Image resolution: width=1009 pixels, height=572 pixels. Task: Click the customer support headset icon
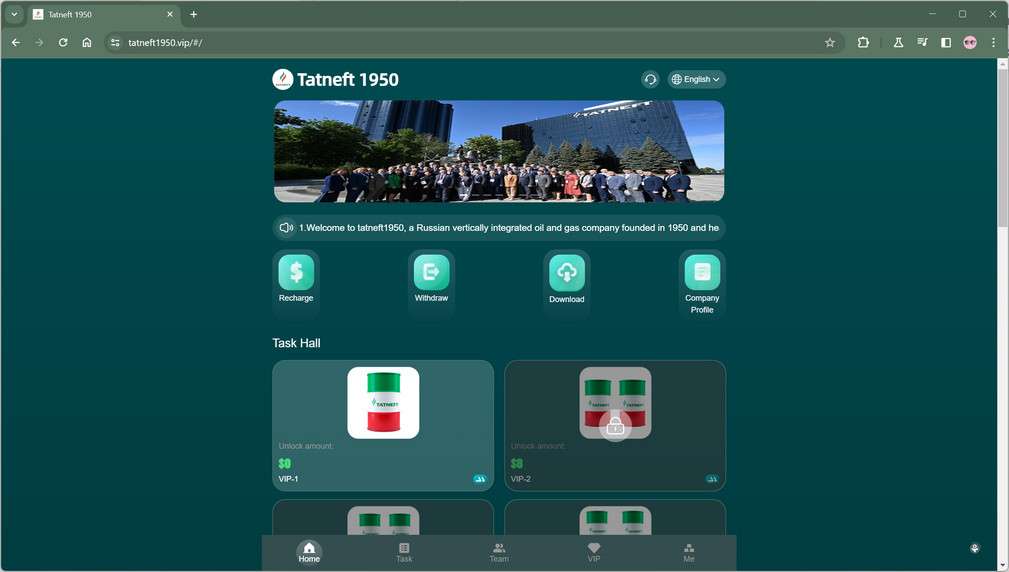click(650, 79)
